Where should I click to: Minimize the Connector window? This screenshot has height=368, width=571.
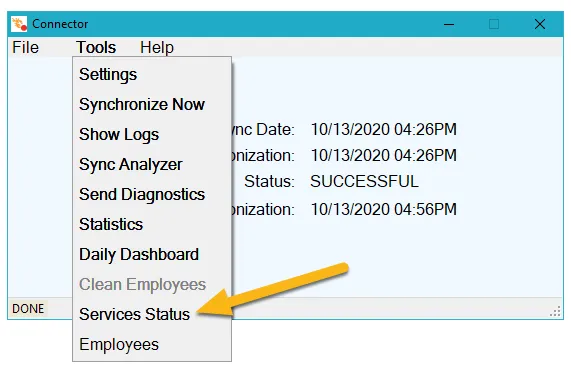[449, 24]
